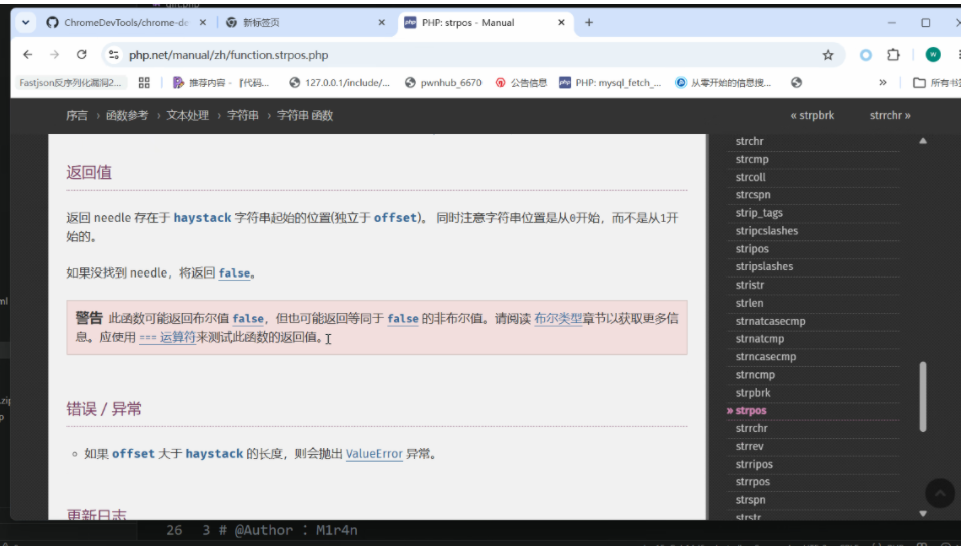Open the 所有书签 bookmarks folder

tap(936, 83)
